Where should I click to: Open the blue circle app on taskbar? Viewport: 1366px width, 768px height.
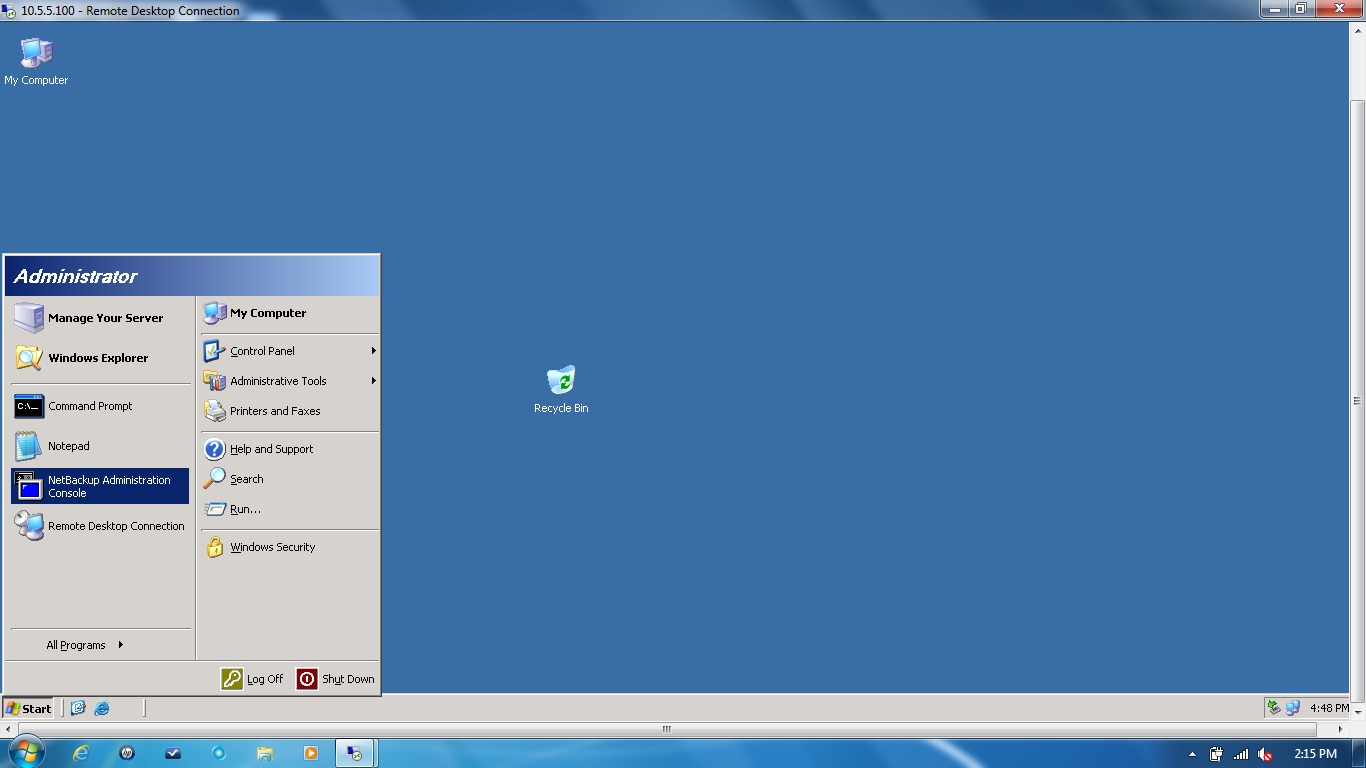pos(219,753)
